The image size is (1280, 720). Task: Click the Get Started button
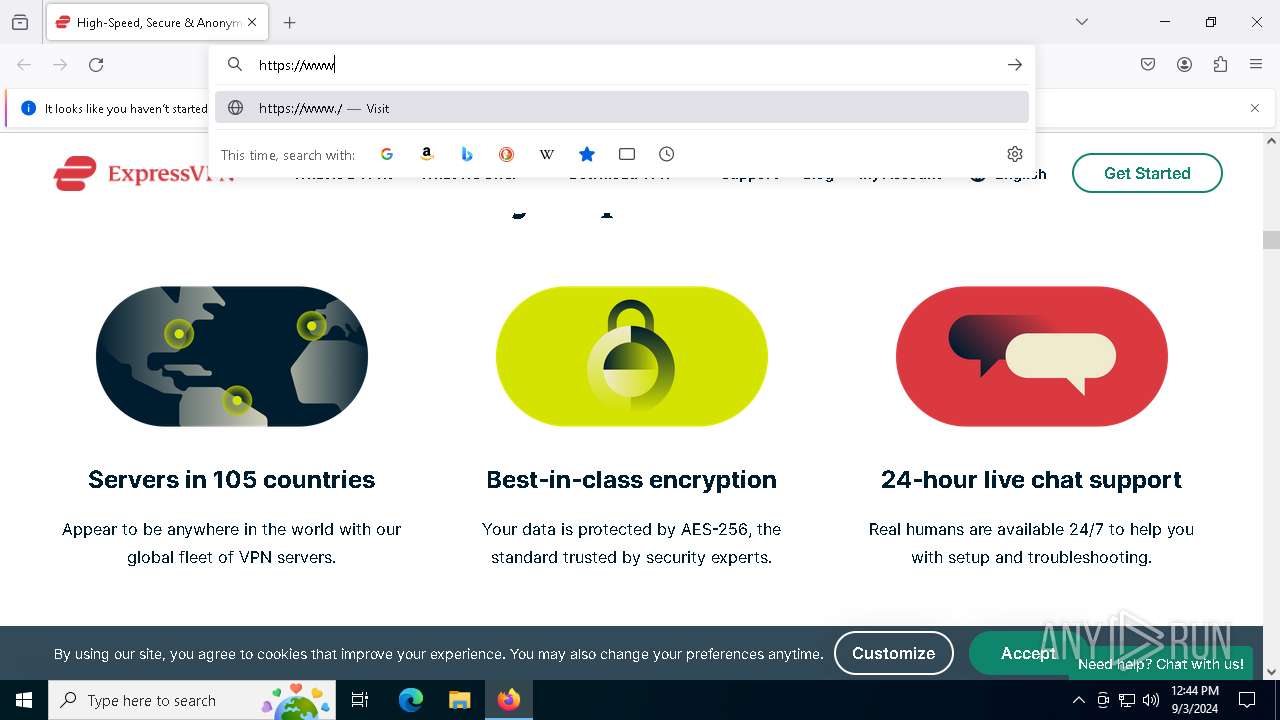pyautogui.click(x=1147, y=173)
